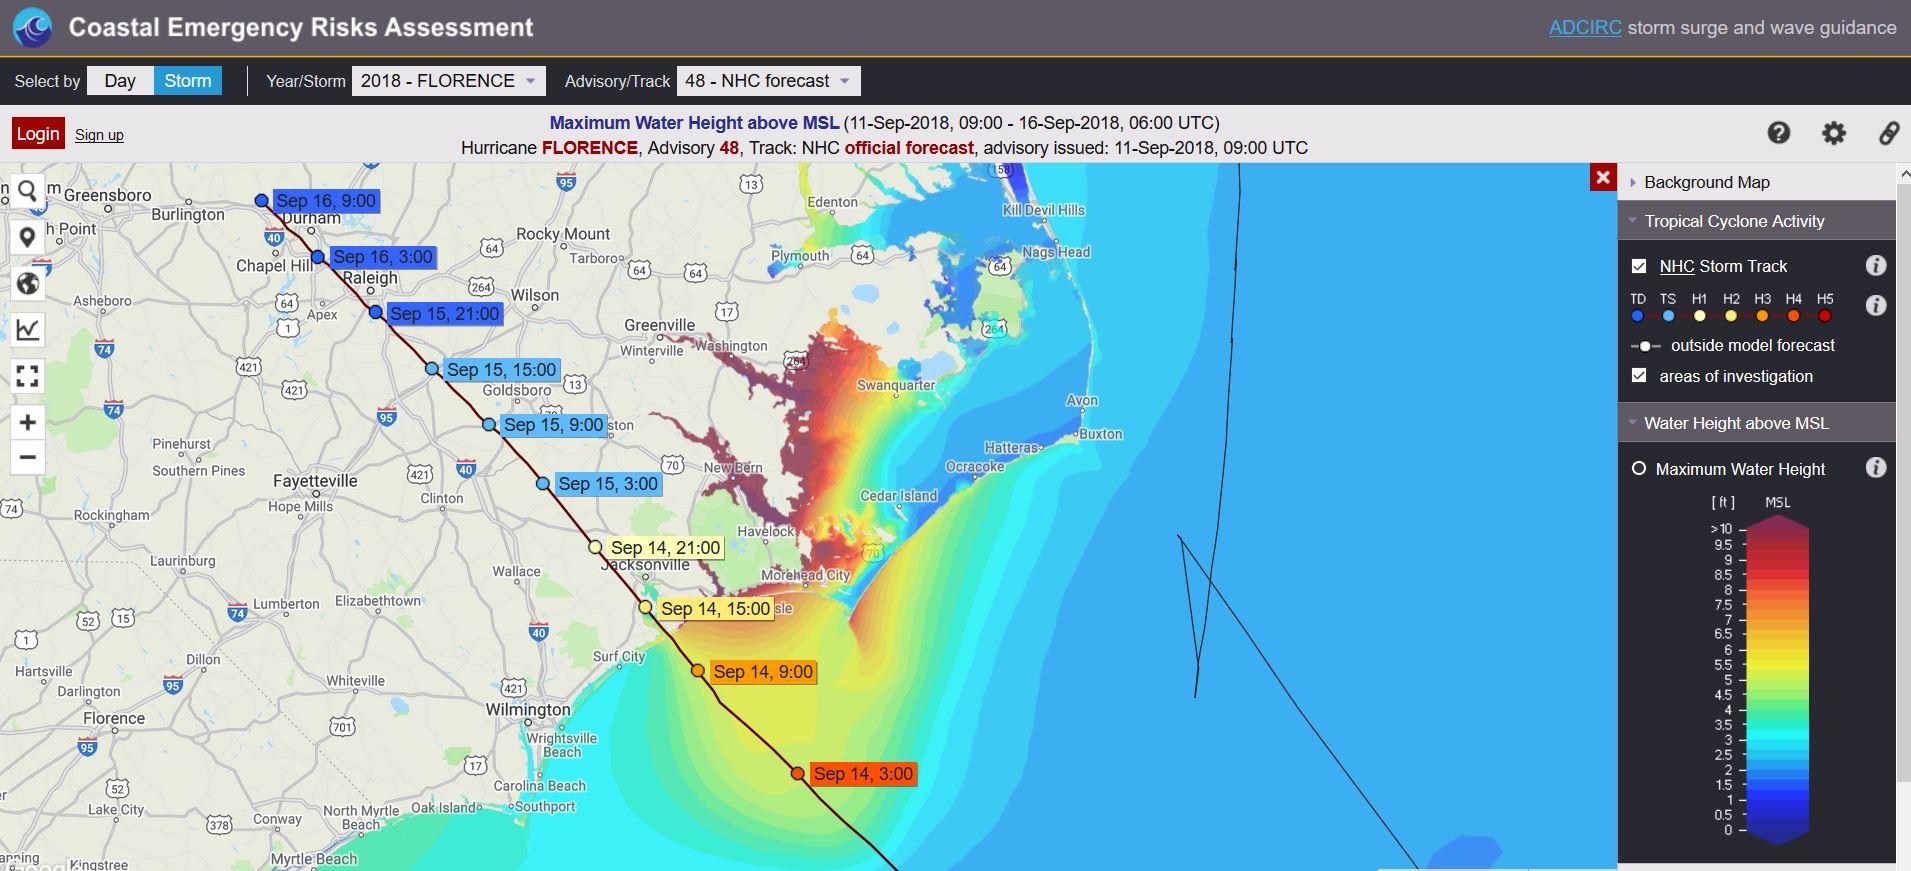This screenshot has height=871, width=1911.
Task: Select the Sep 15, 15:00 track point
Action: point(432,369)
